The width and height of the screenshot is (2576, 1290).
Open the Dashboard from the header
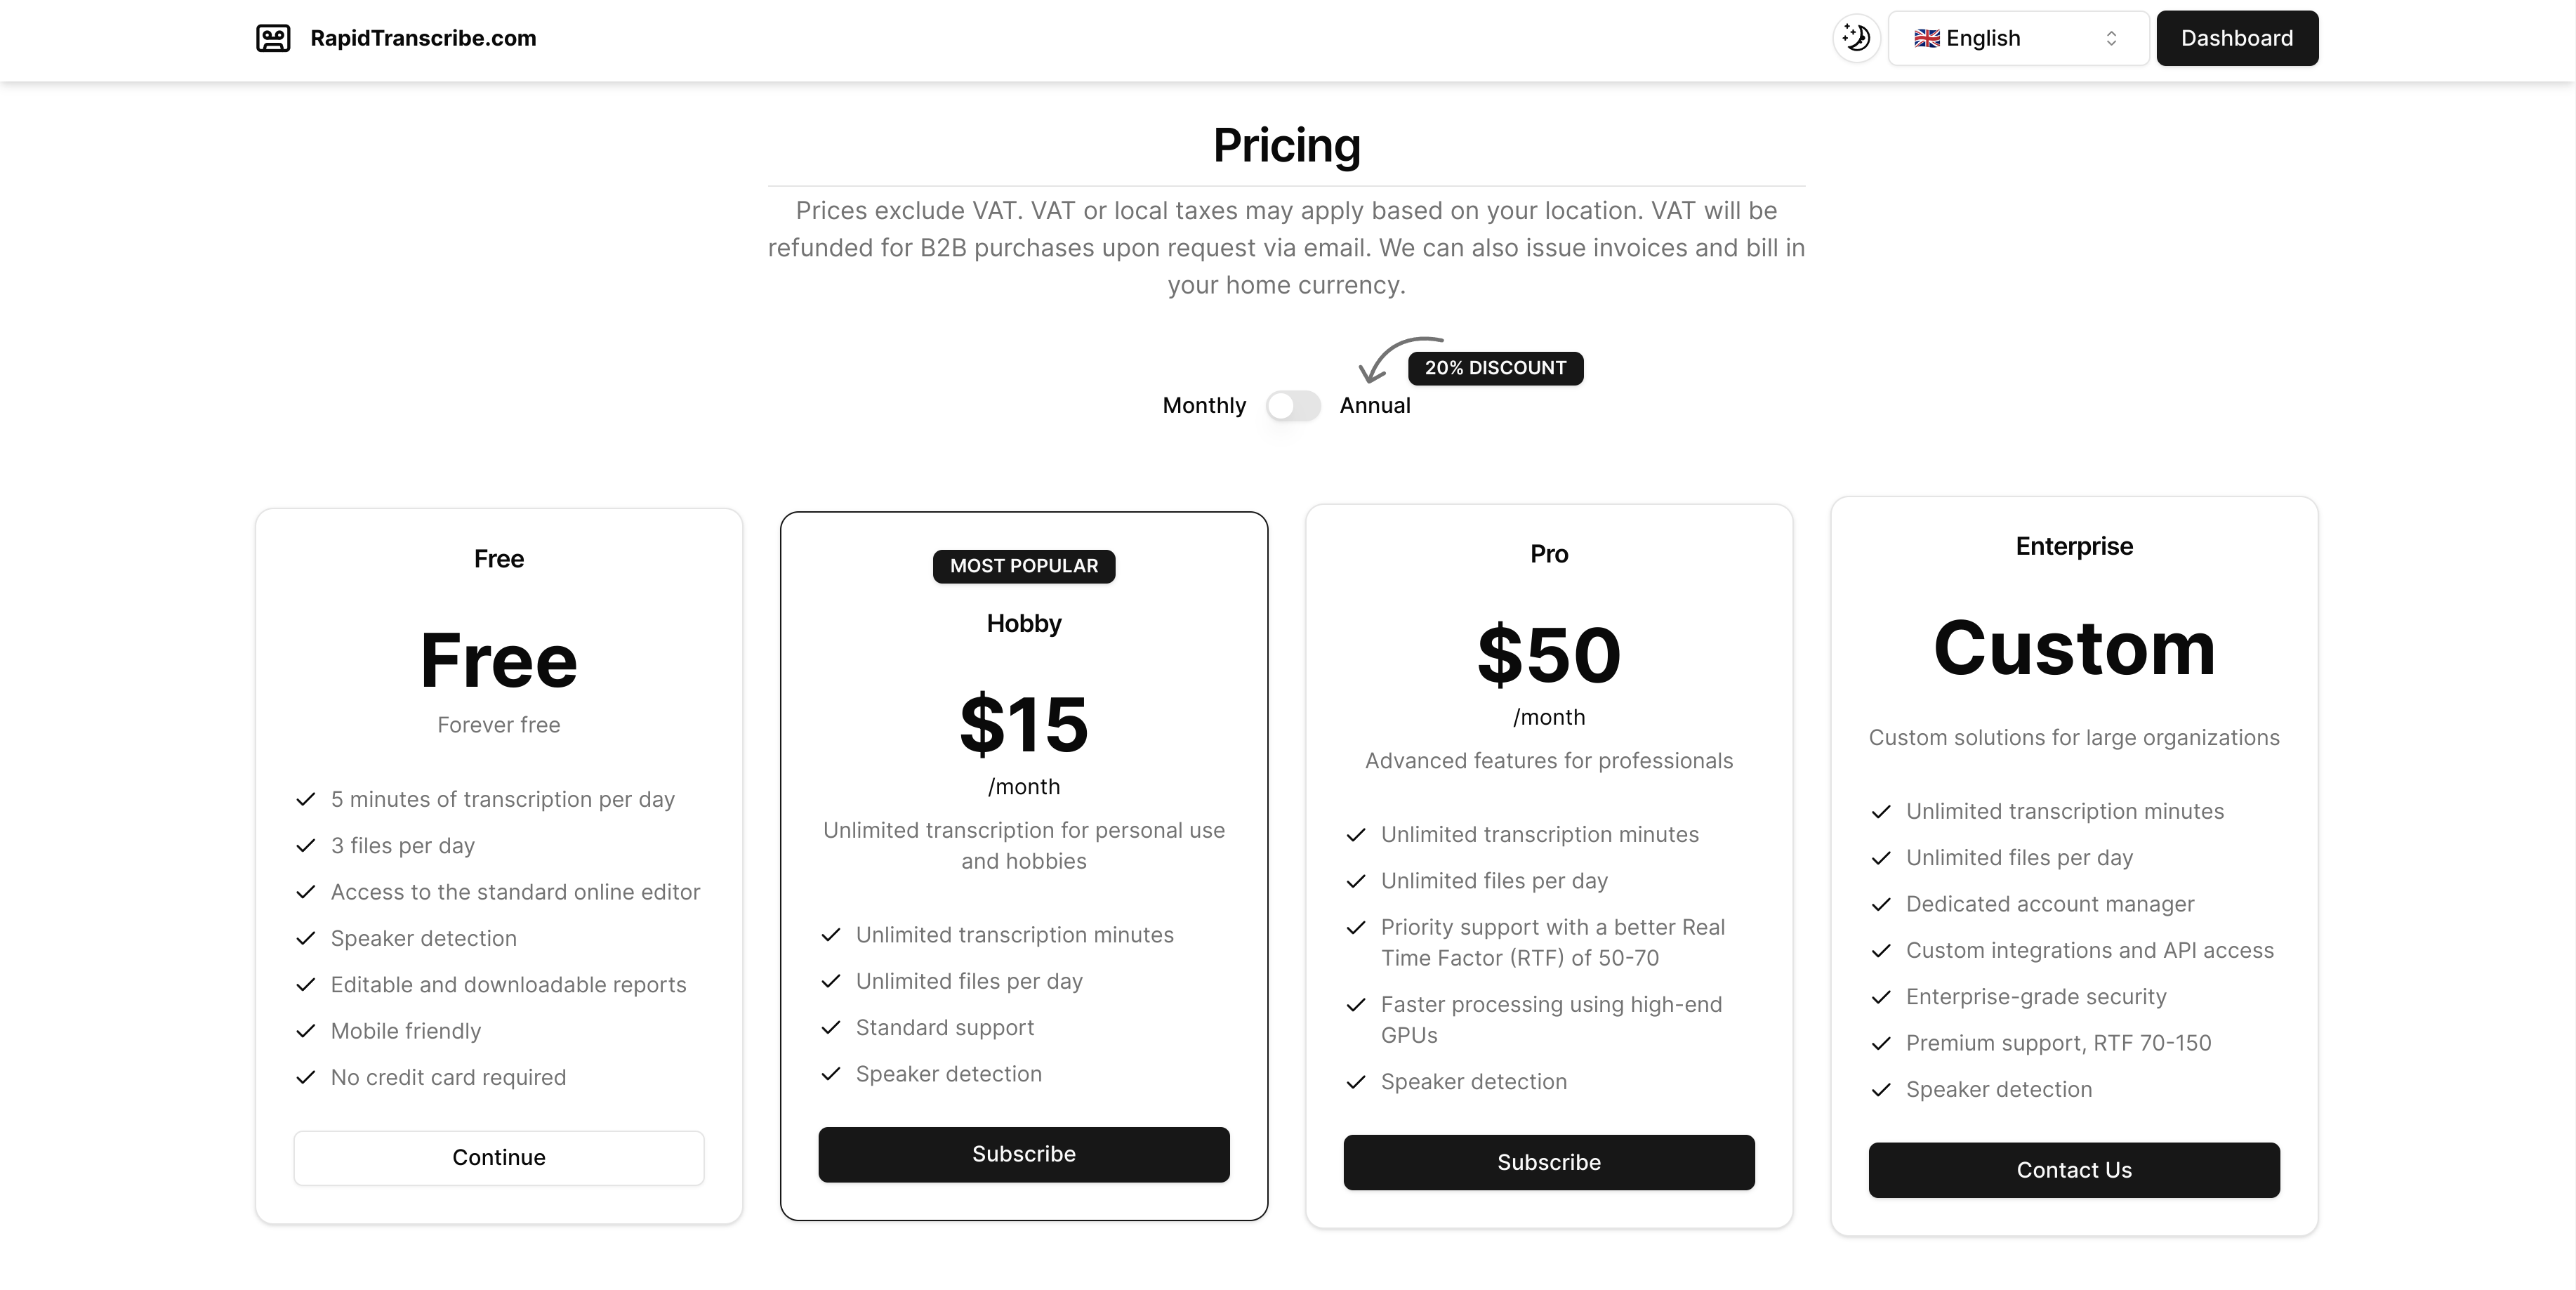coord(2237,38)
